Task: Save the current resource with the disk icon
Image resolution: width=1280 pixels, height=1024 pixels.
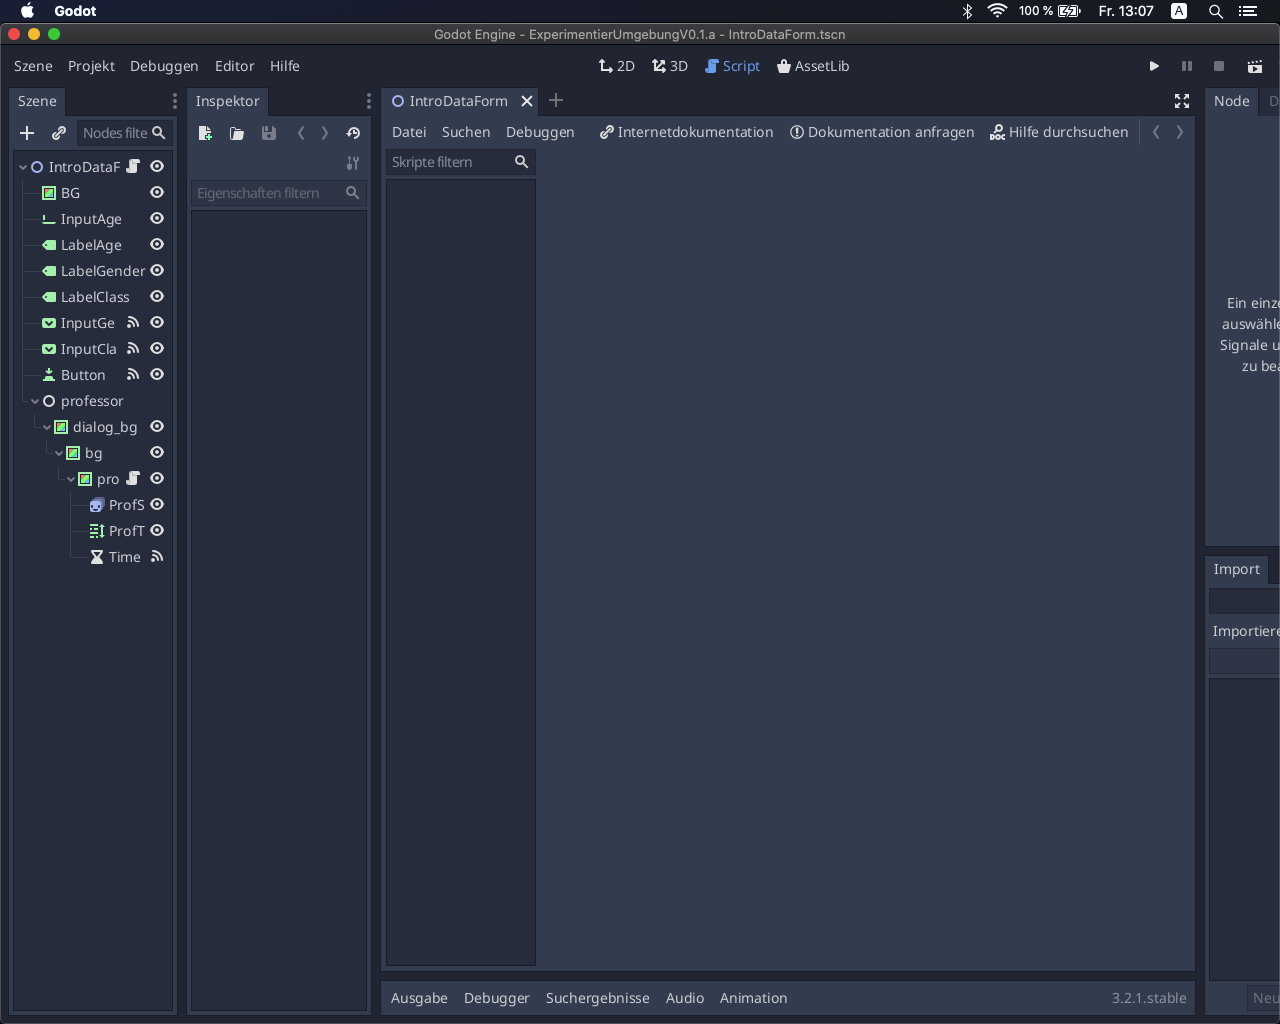Action: 269,133
